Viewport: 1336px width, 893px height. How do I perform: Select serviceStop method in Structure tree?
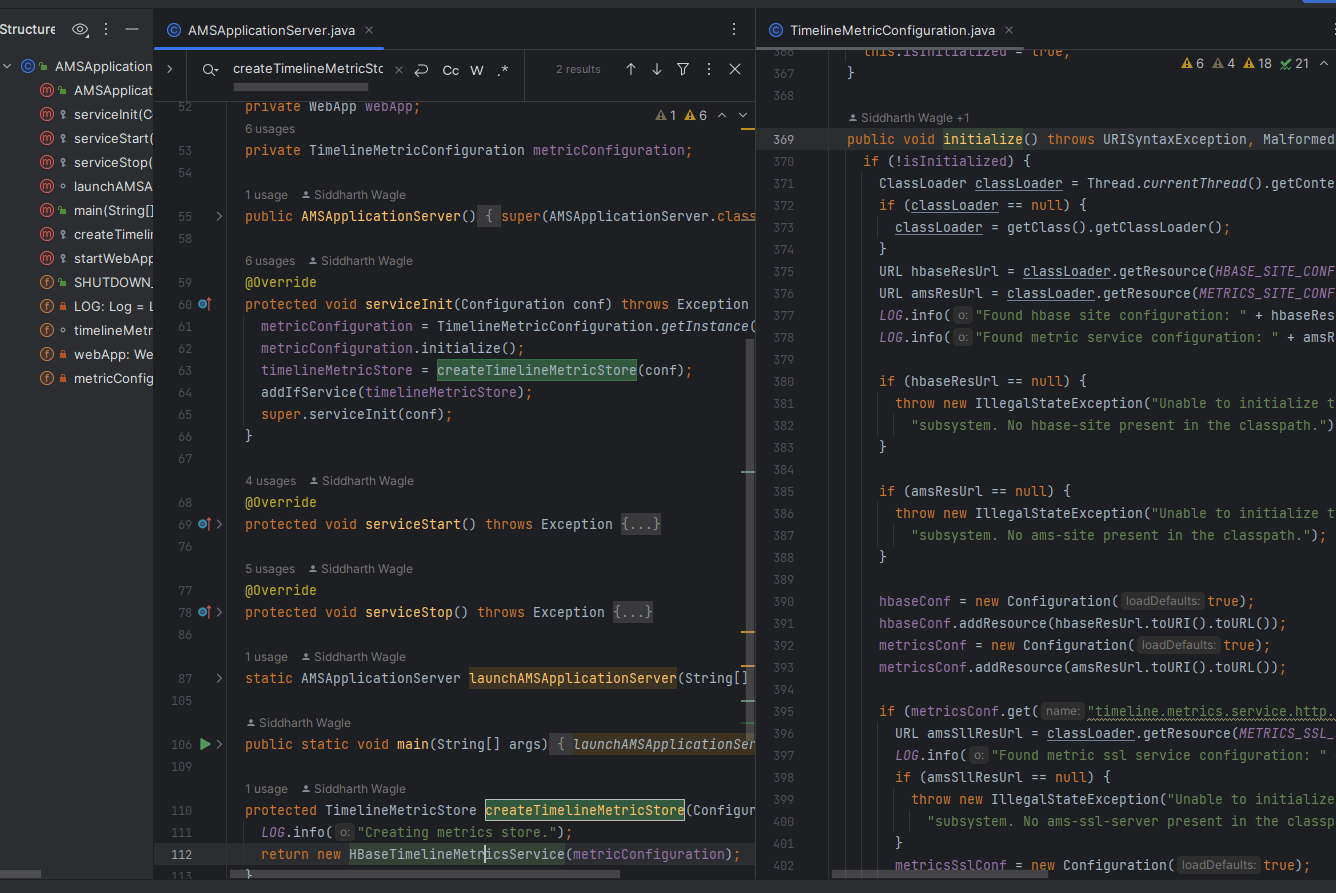click(113, 162)
